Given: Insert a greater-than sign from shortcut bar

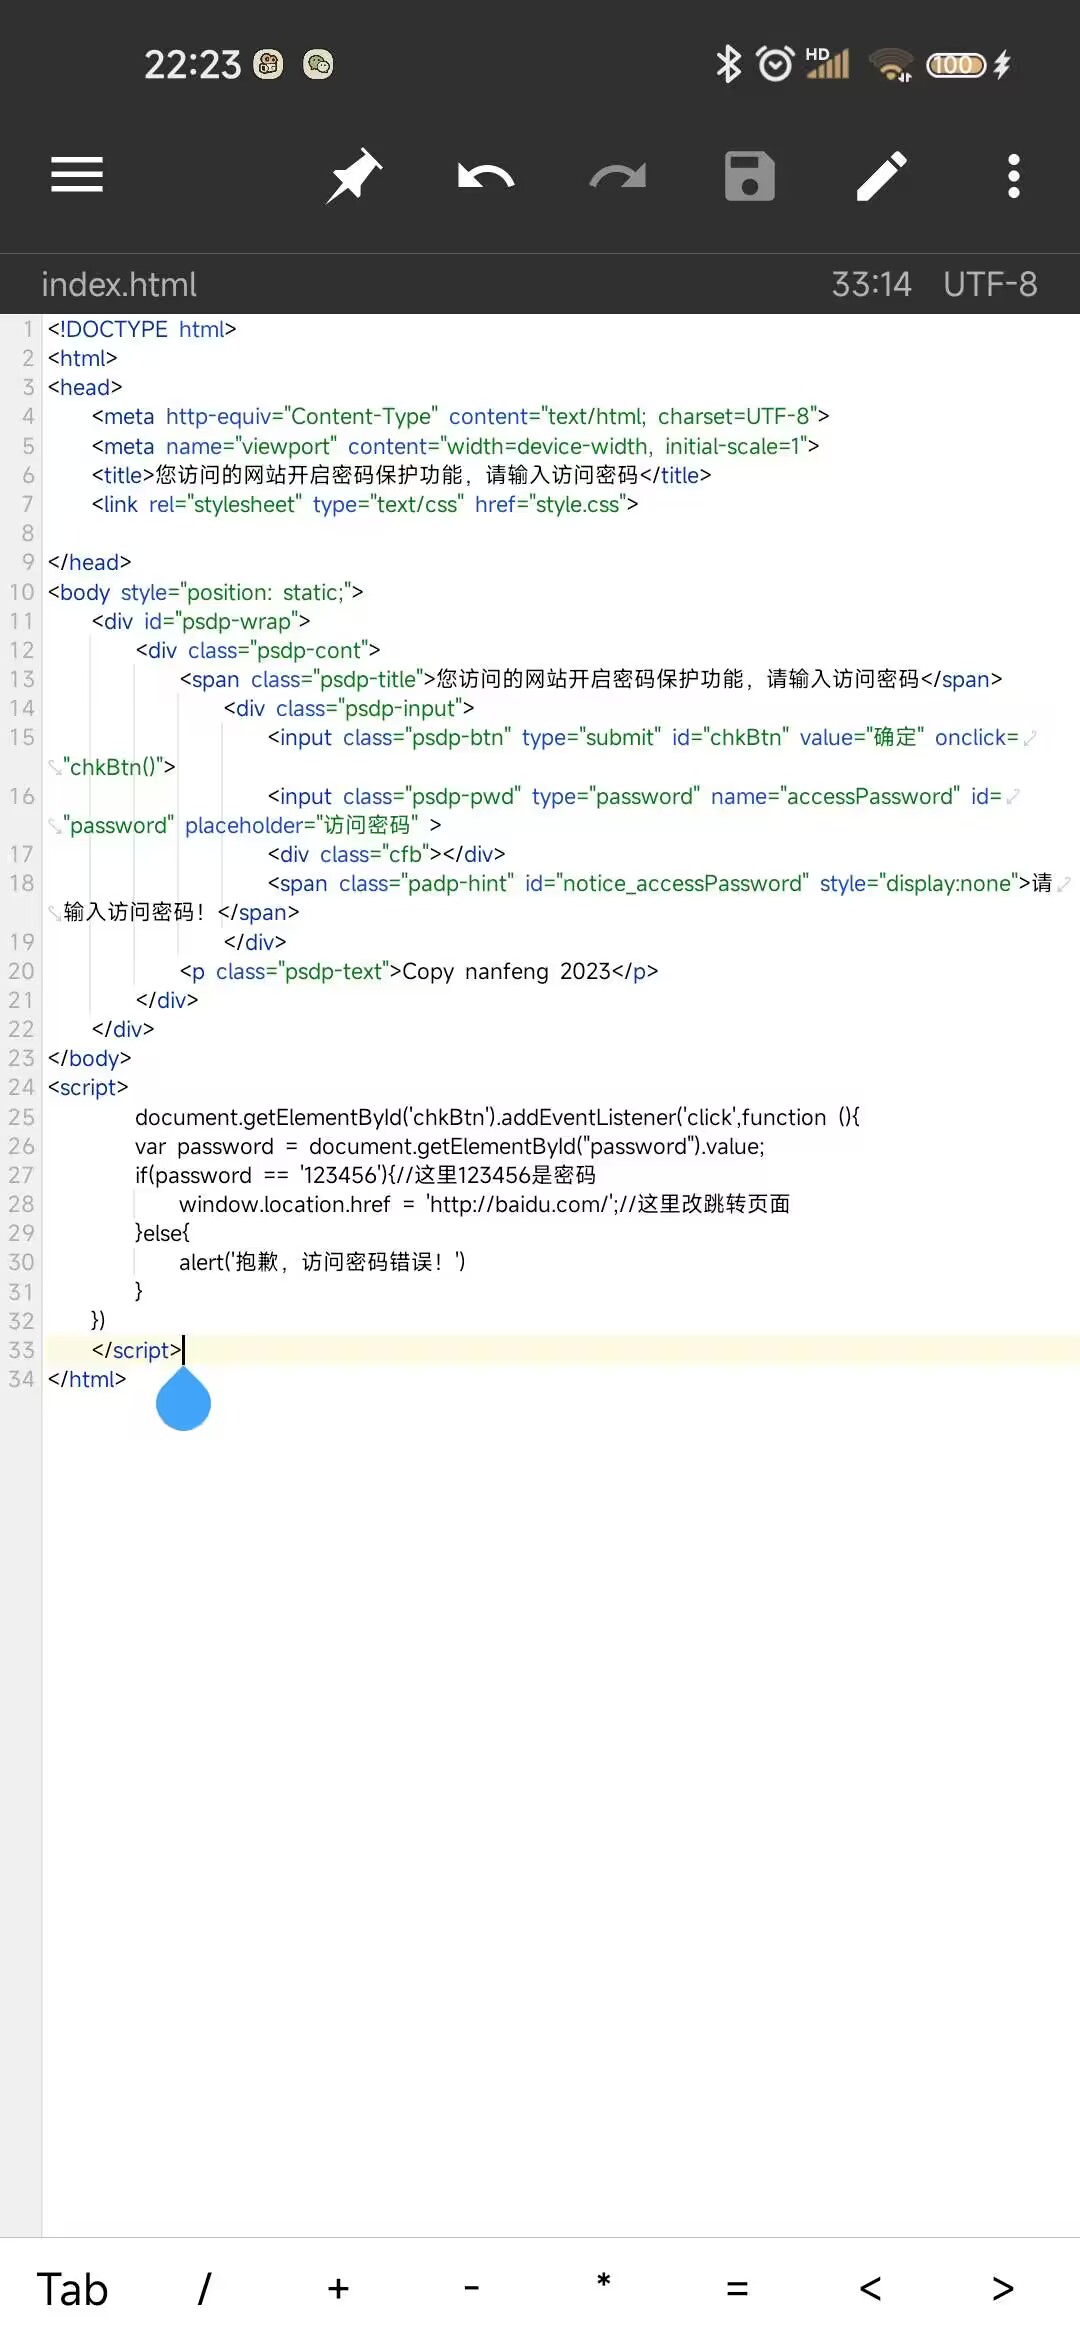Looking at the screenshot, I should pyautogui.click(x=1003, y=2289).
